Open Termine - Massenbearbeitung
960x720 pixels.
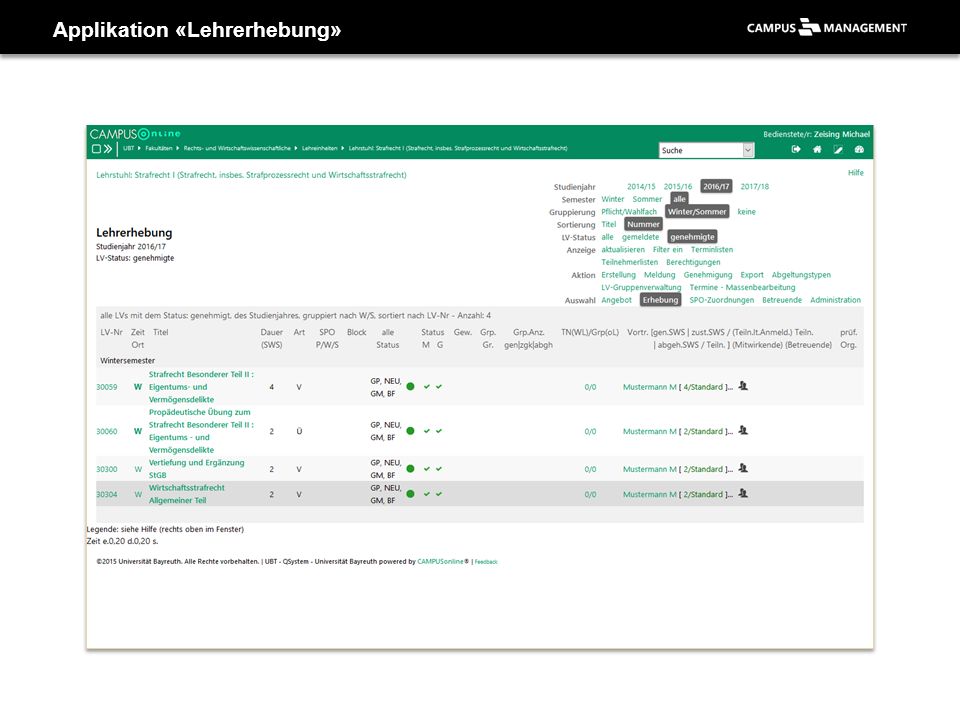coord(743,288)
